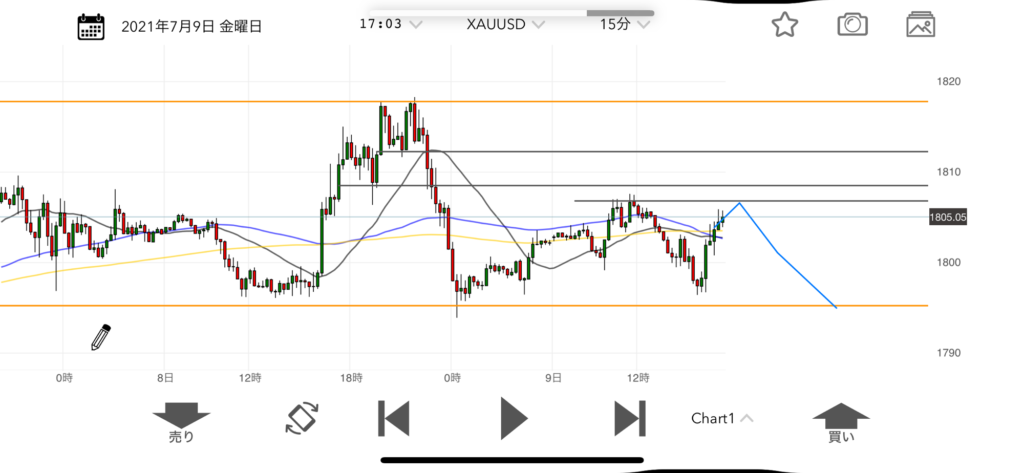Click the progress slider at the top
This screenshot has height=473, width=1024.
(510, 13)
